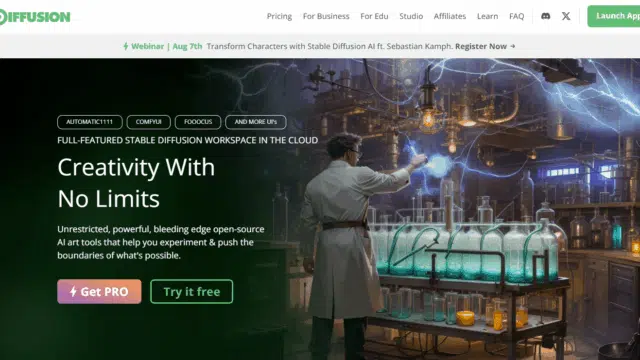Select the AUTOMATIC1111 tag pill
This screenshot has width=640, height=360.
coord(90,122)
